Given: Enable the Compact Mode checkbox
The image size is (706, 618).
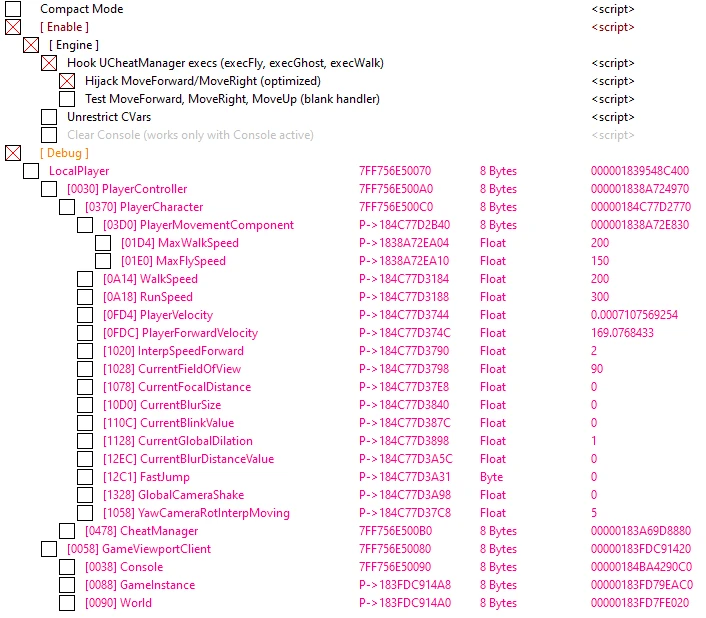Looking at the screenshot, I should click(x=13, y=9).
